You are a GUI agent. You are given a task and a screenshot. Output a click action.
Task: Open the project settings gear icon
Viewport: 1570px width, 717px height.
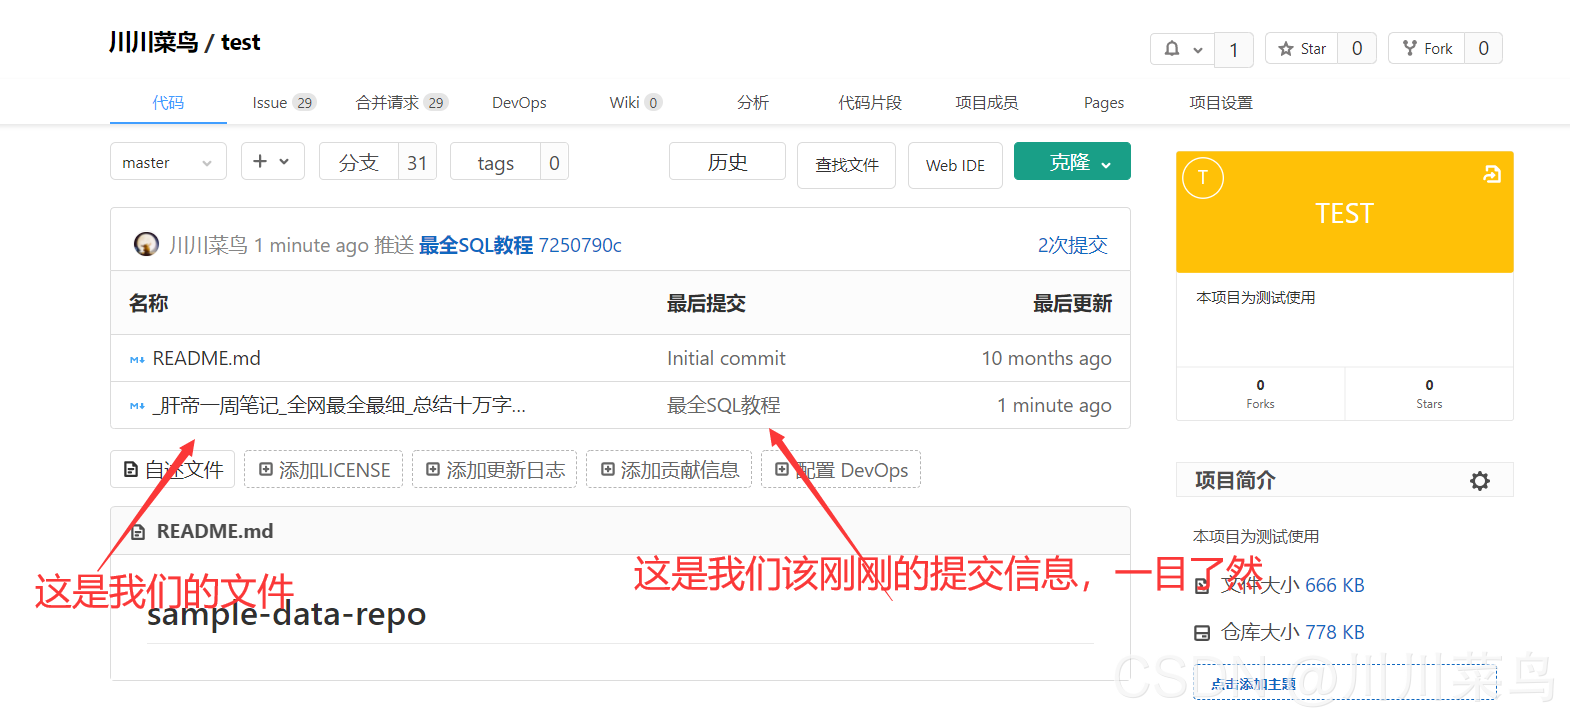1479,481
